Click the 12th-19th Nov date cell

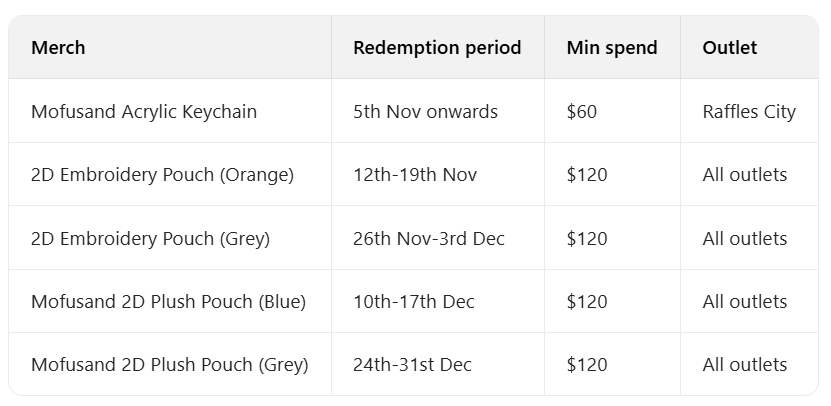(x=415, y=175)
